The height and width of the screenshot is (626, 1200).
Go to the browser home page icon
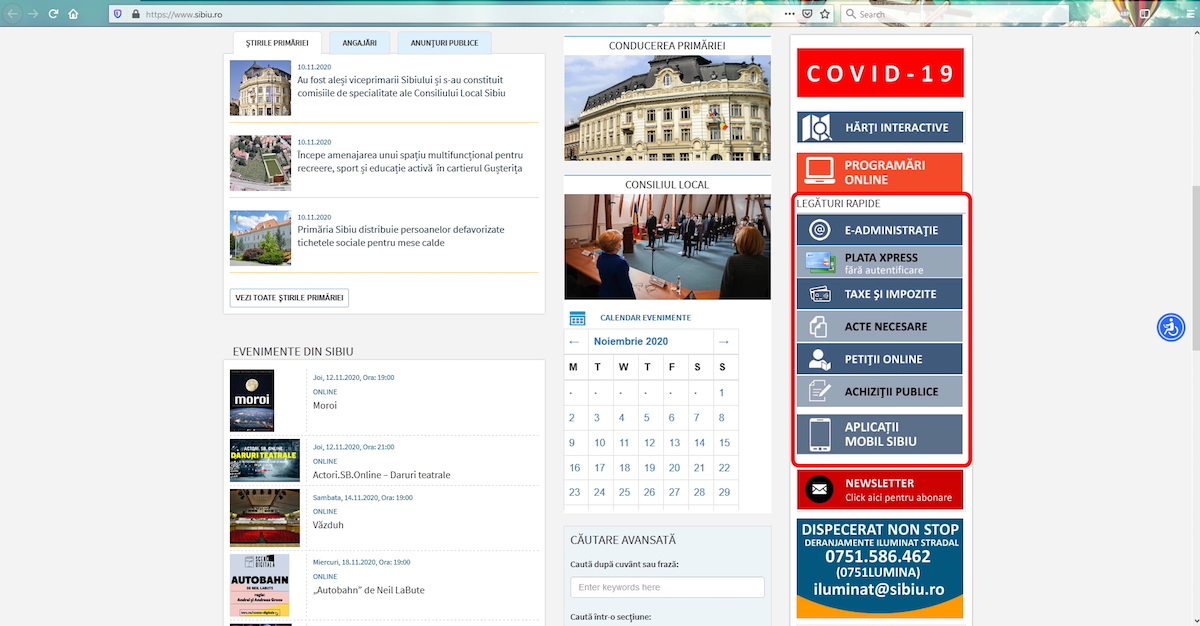[74, 14]
